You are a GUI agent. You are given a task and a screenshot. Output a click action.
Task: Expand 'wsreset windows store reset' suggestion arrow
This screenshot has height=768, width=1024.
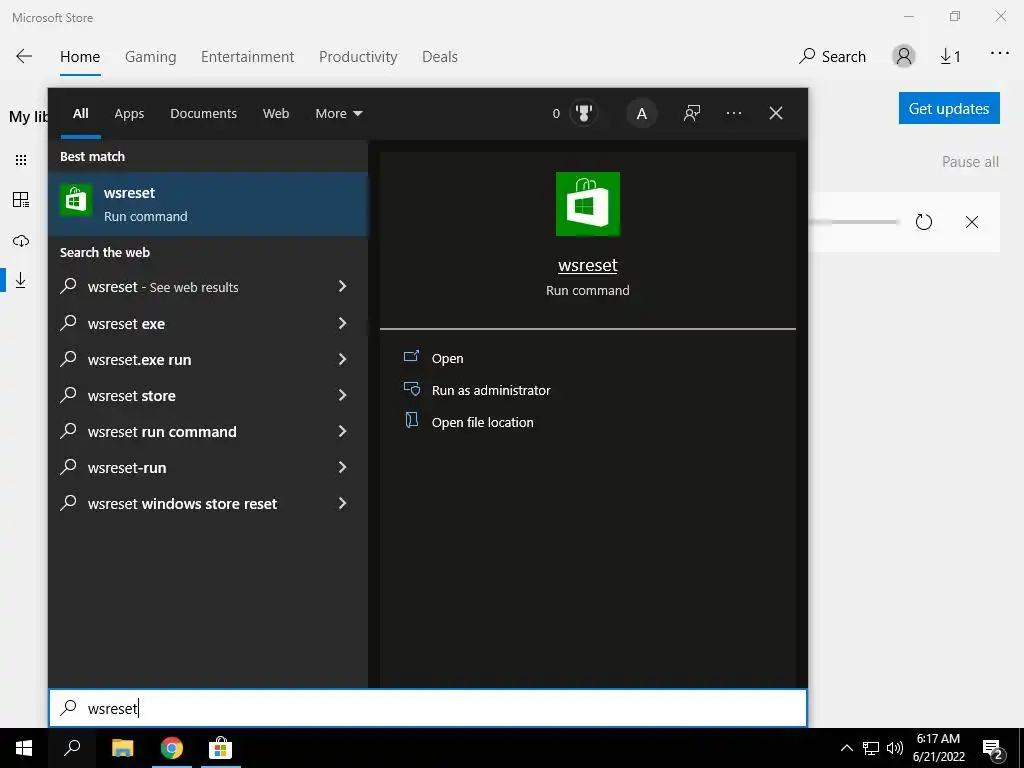(x=342, y=503)
